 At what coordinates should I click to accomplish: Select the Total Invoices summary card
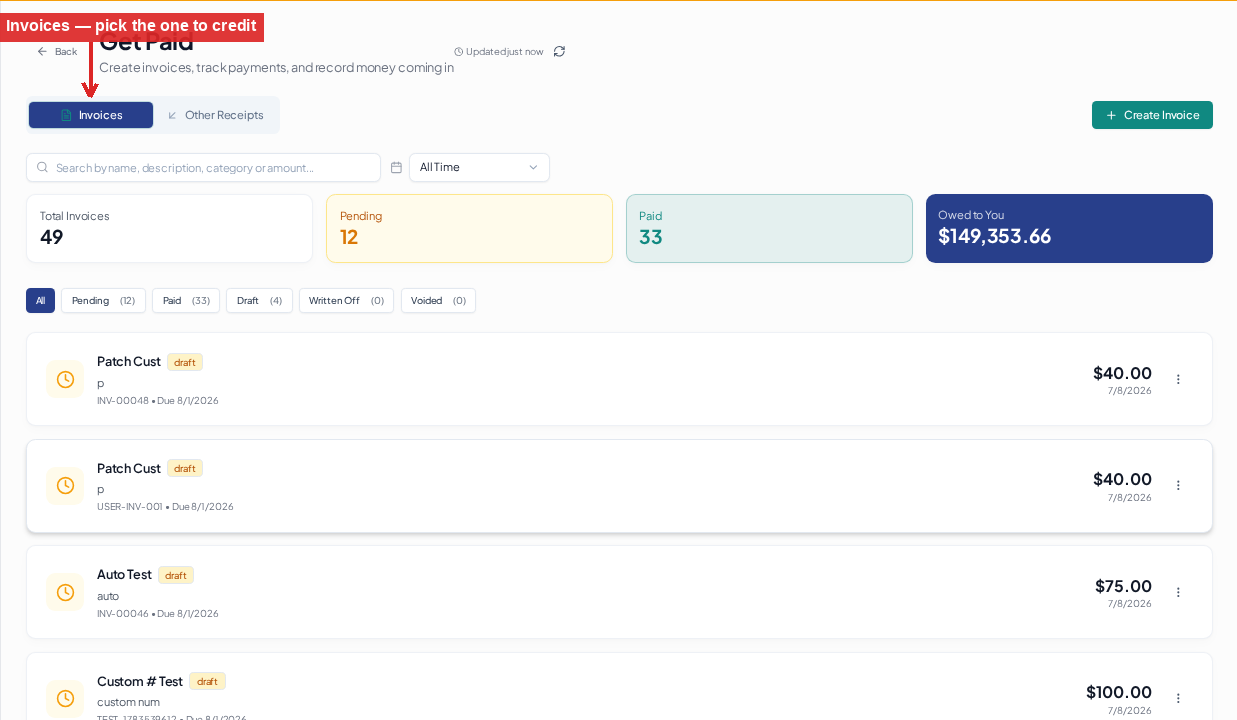click(169, 228)
